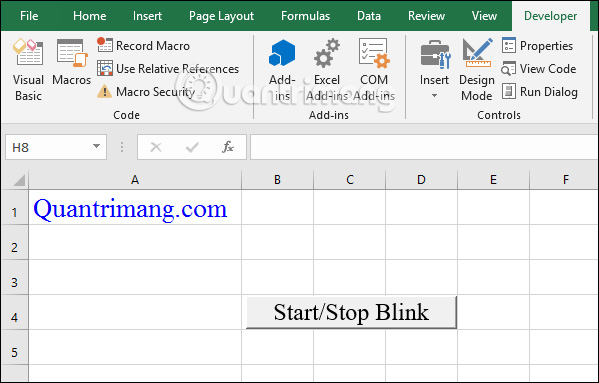Viewport: 599px width, 383px height.
Task: Open the Page Layout tab
Action: pyautogui.click(x=221, y=16)
